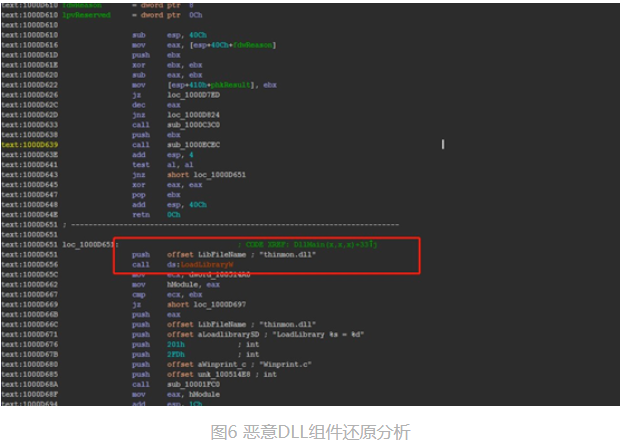
Task: Click the 图6 恶意DLL组件还原分析 caption
Action: pos(310,432)
